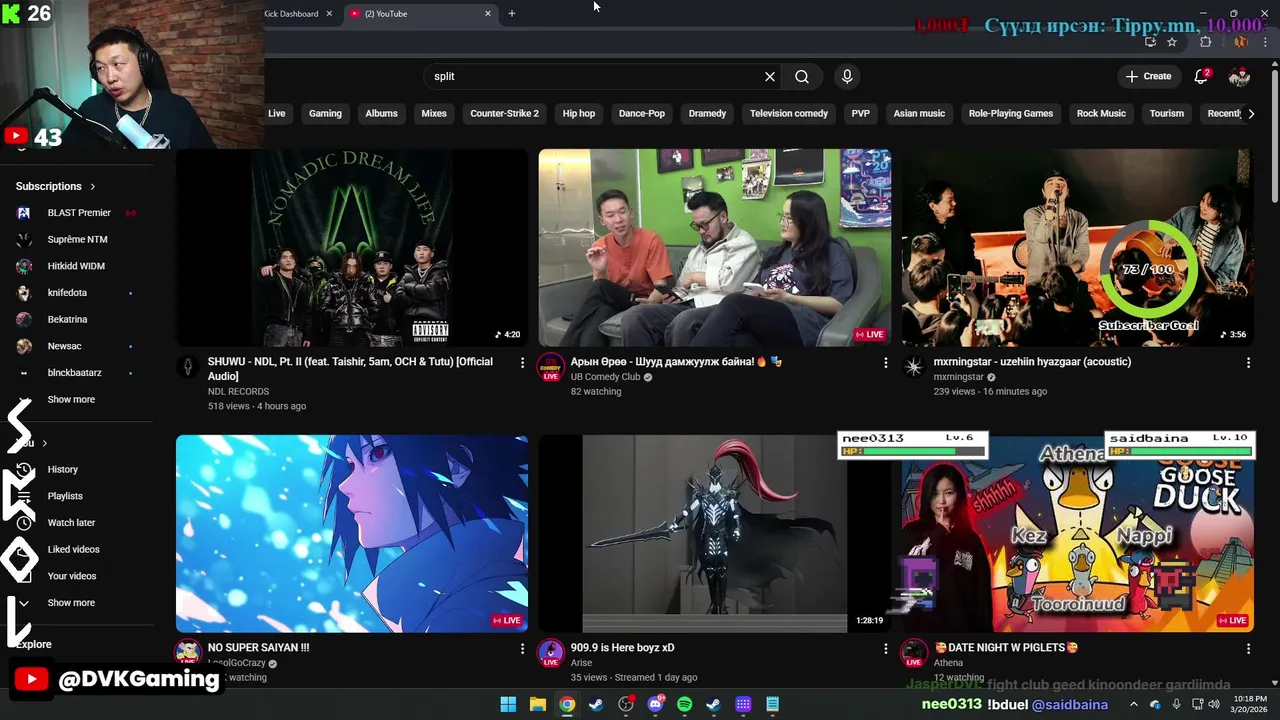This screenshot has width=1280, height=720.
Task: Open more options for the UB Comedy Club stream
Action: 885,363
